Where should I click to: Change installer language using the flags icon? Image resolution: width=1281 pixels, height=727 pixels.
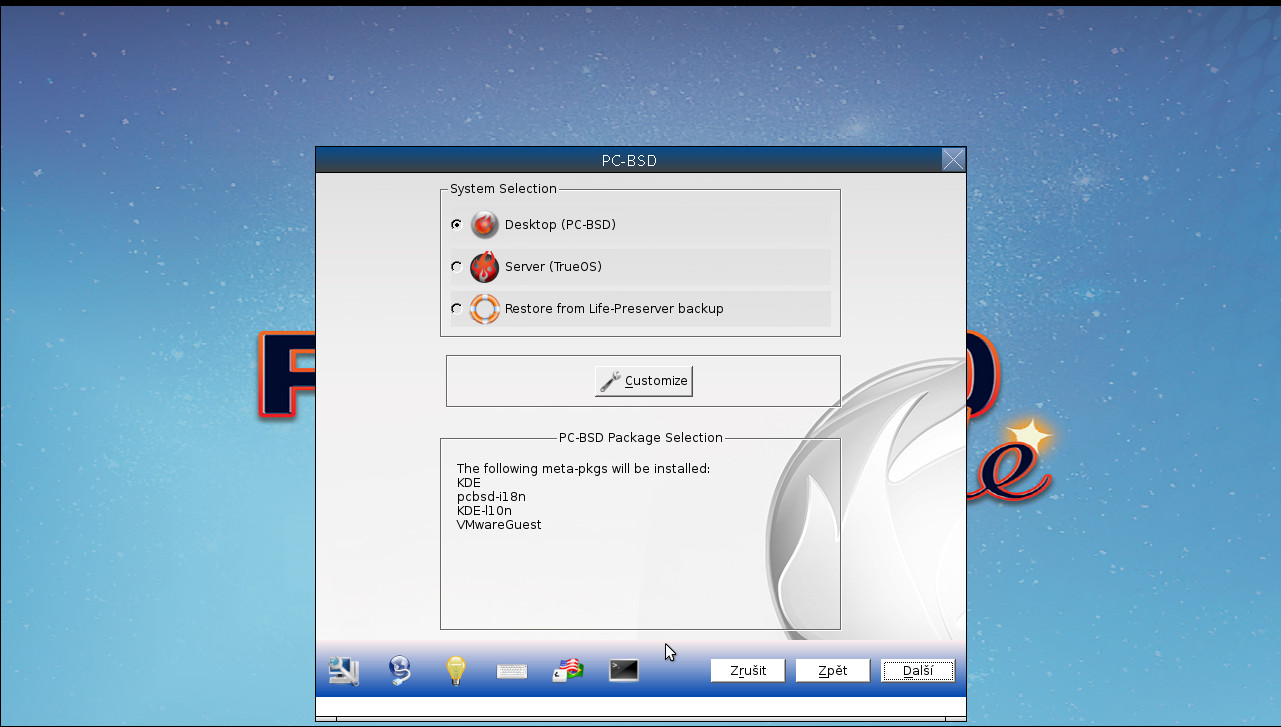click(x=567, y=670)
